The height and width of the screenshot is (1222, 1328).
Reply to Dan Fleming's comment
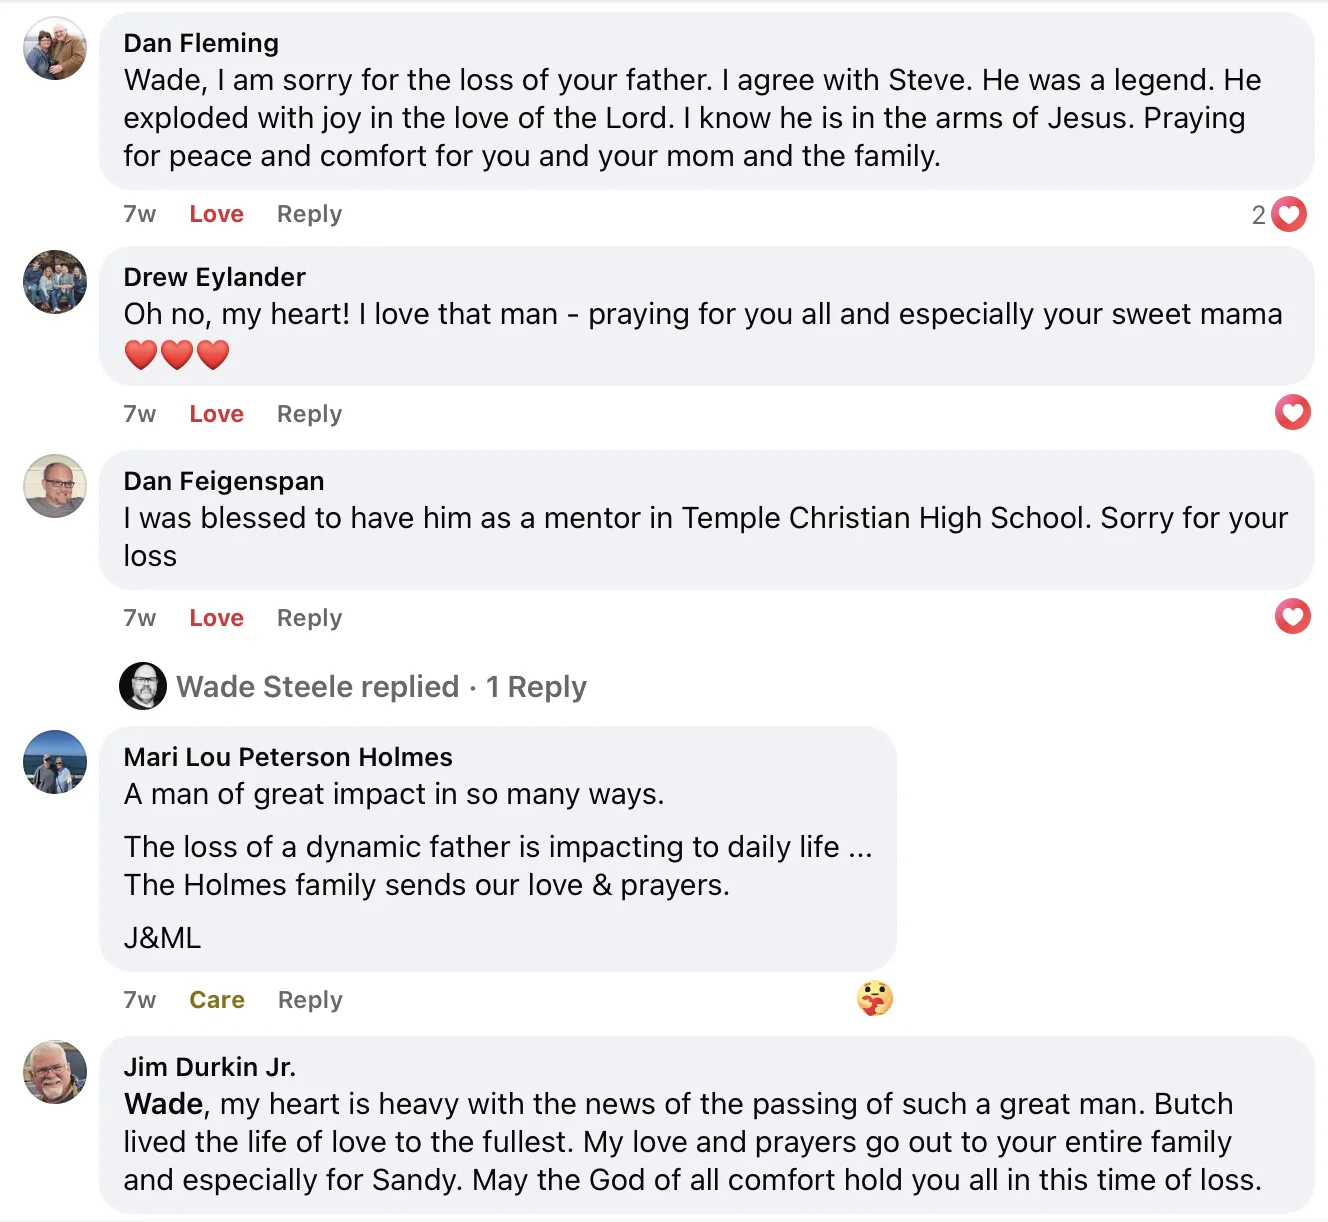click(x=309, y=214)
